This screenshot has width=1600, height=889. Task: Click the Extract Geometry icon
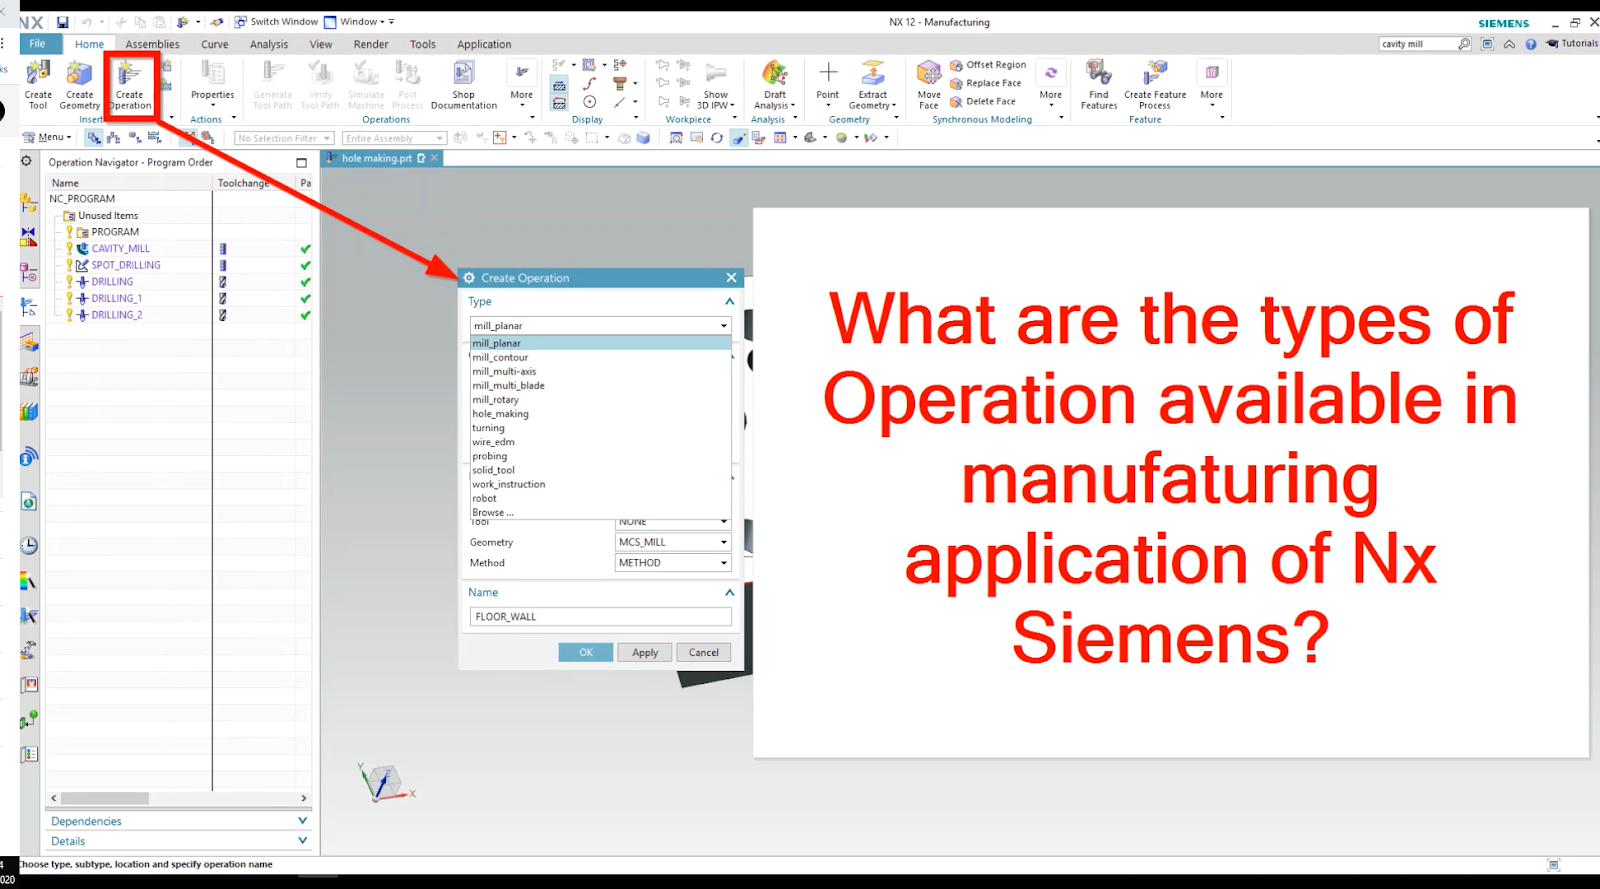click(x=872, y=84)
